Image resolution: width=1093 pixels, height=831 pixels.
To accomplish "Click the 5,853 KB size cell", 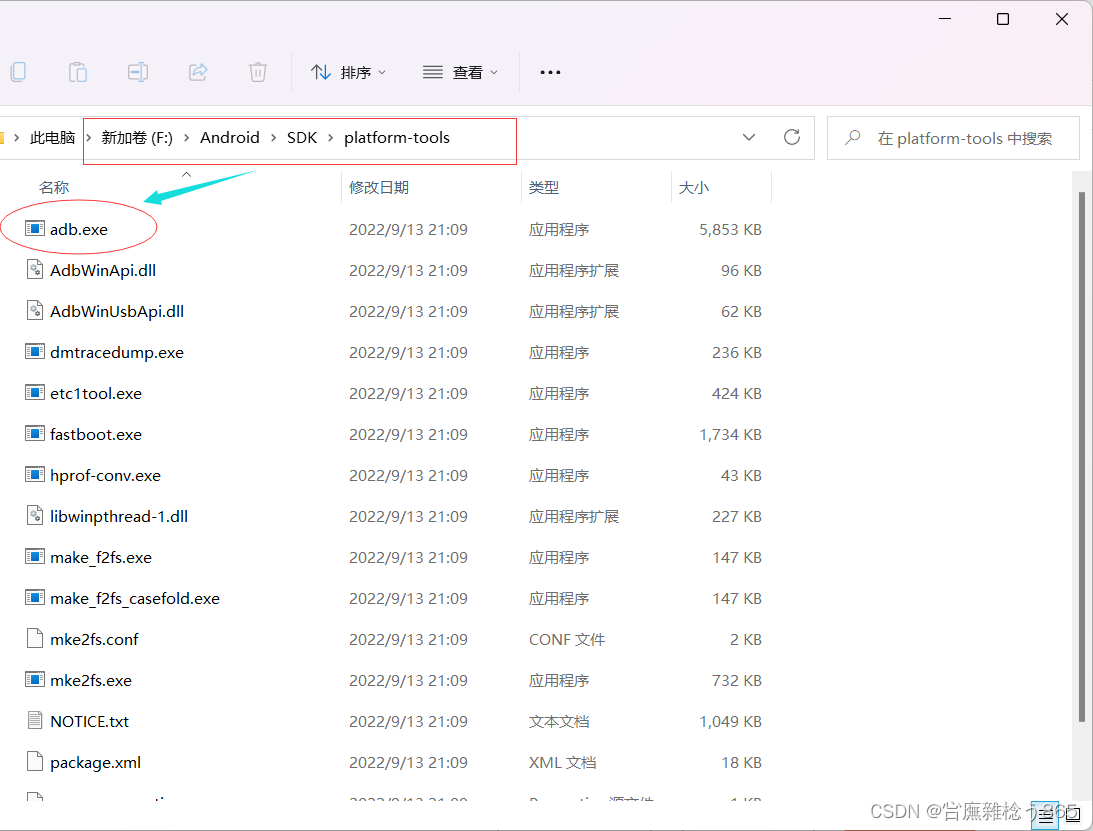I will click(730, 229).
